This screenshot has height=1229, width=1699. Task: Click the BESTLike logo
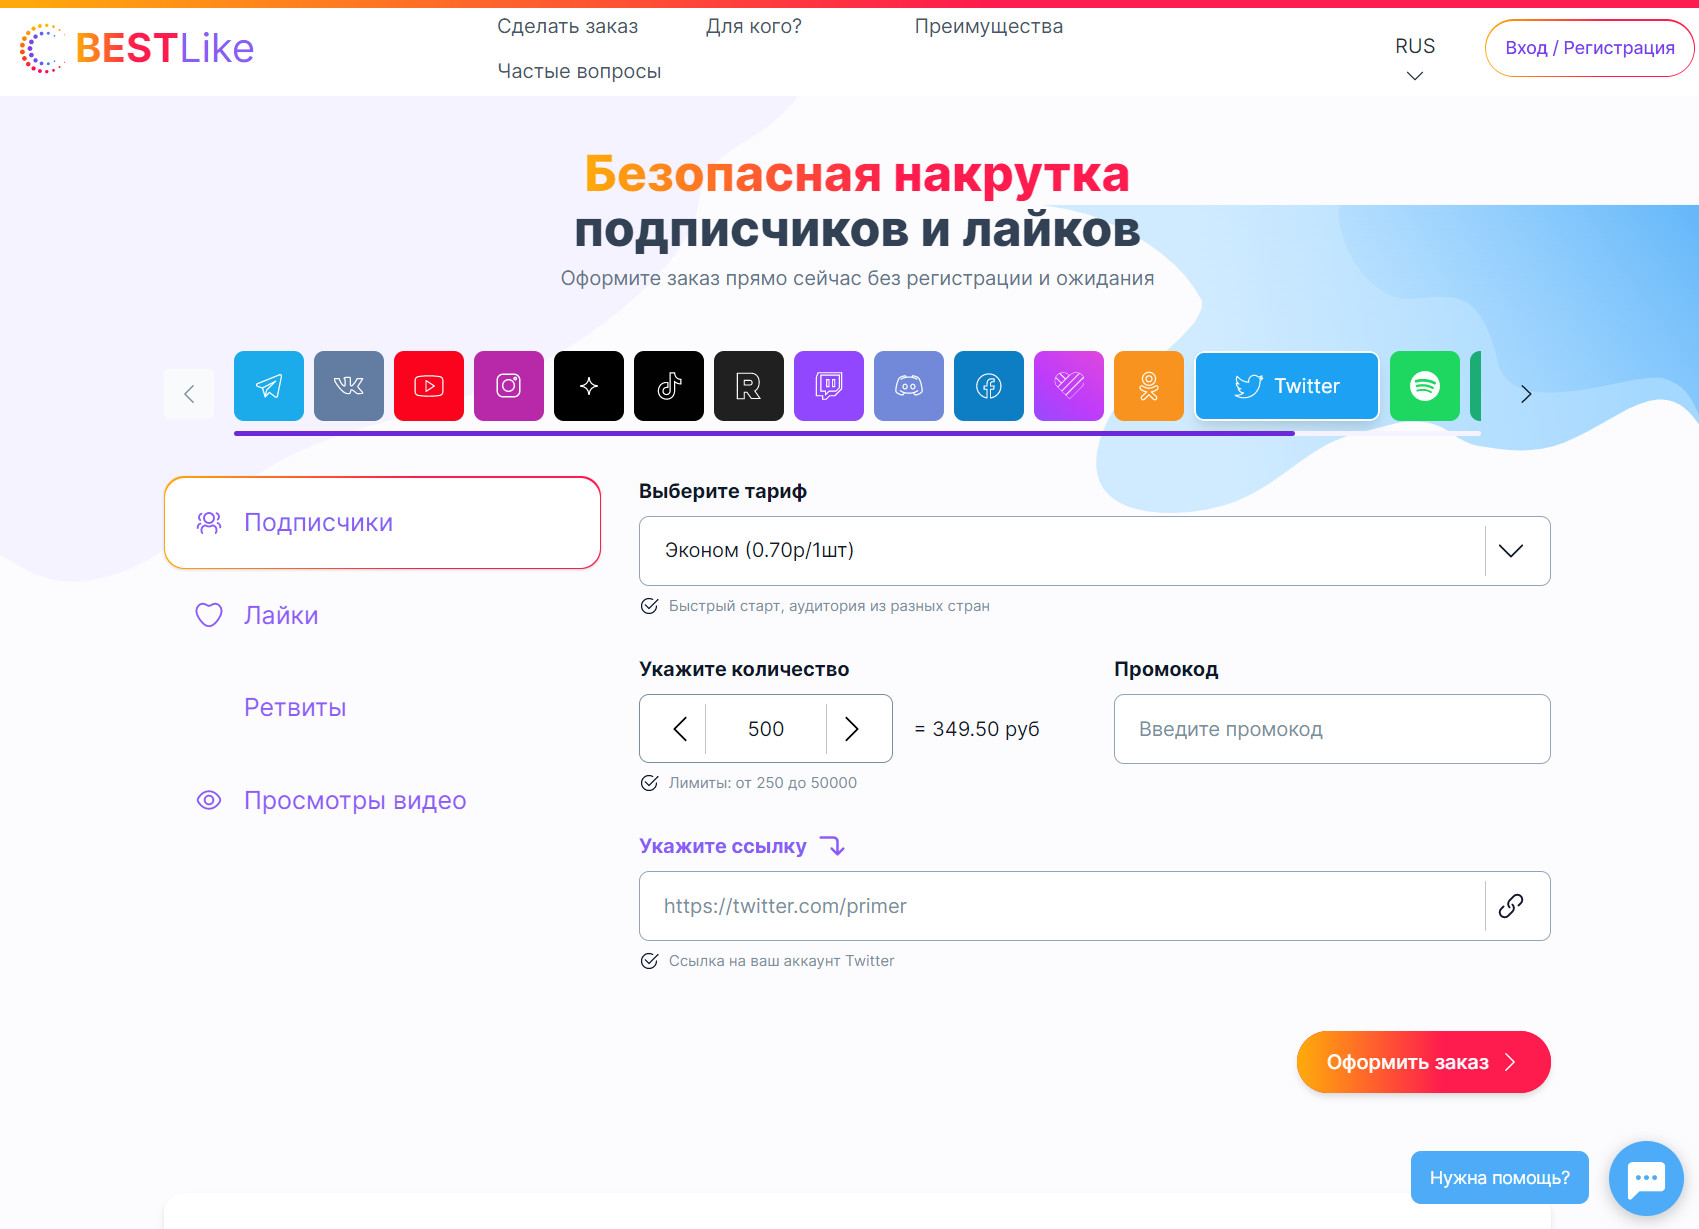pyautogui.click(x=137, y=48)
